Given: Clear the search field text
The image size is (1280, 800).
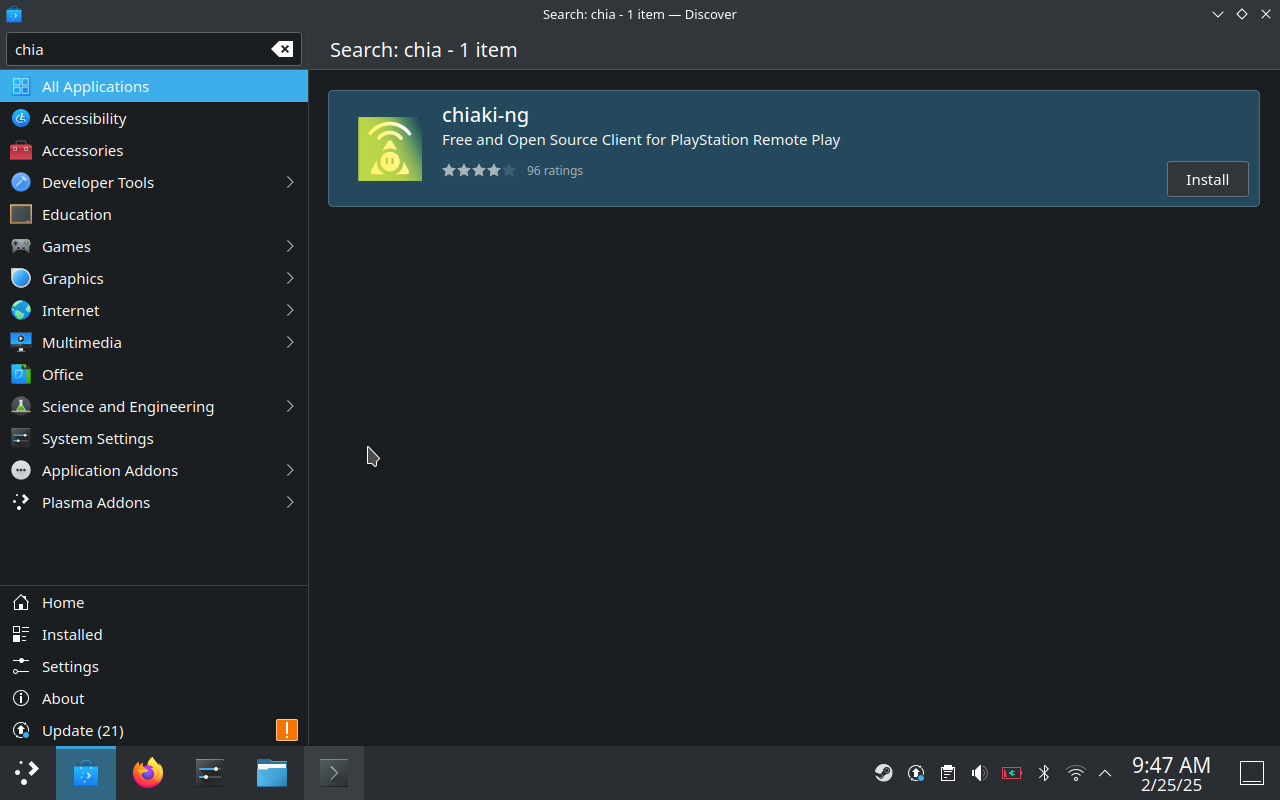Looking at the screenshot, I should pos(282,49).
